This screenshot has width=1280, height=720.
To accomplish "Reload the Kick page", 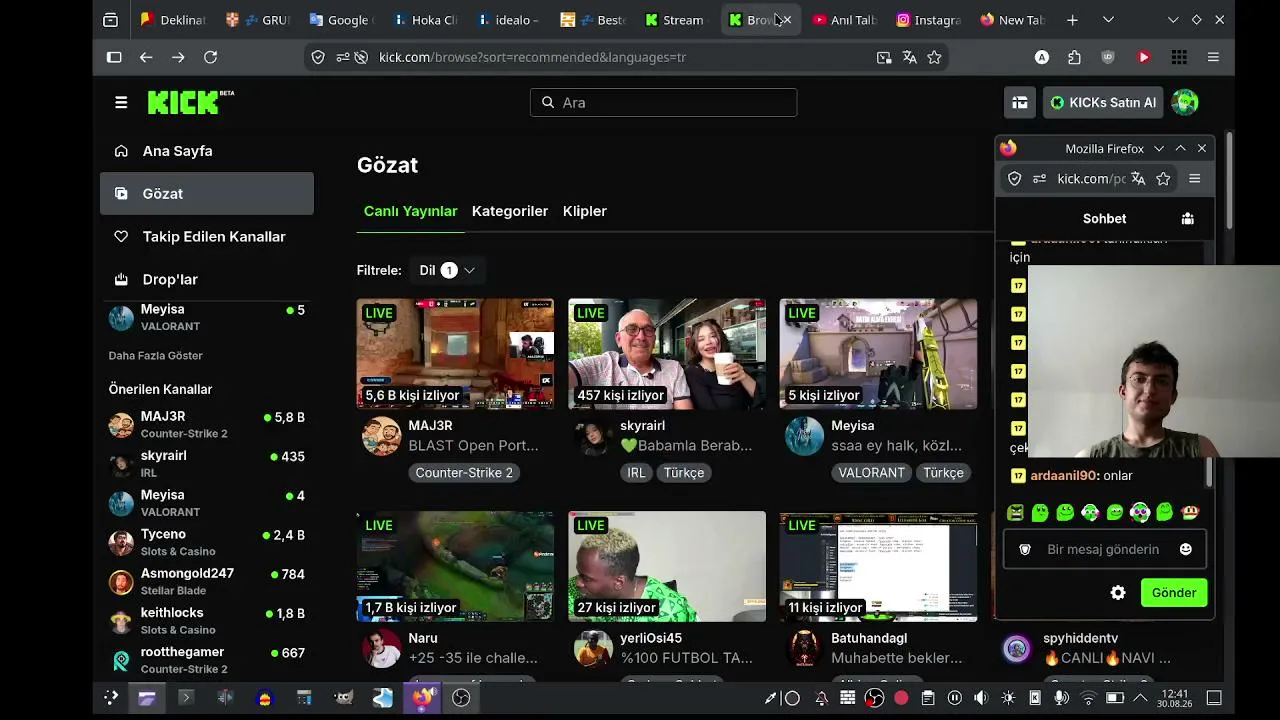I will [210, 57].
